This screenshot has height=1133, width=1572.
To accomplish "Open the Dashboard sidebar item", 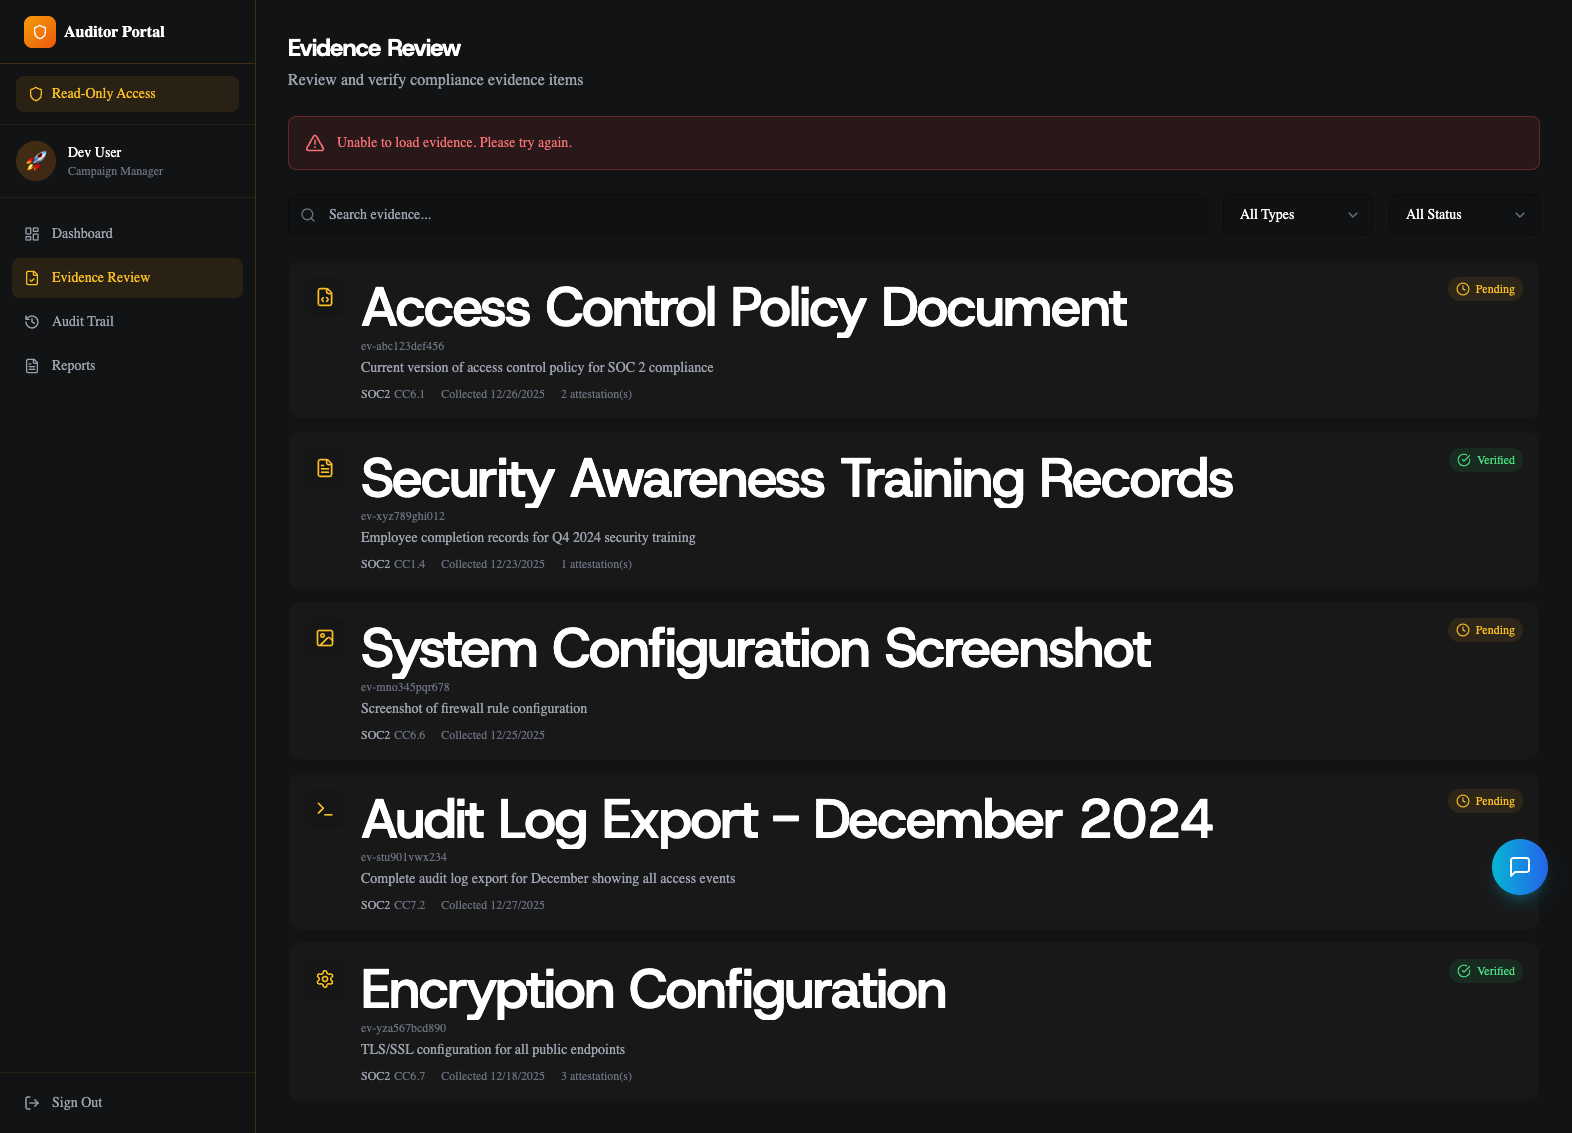I will (x=82, y=233).
